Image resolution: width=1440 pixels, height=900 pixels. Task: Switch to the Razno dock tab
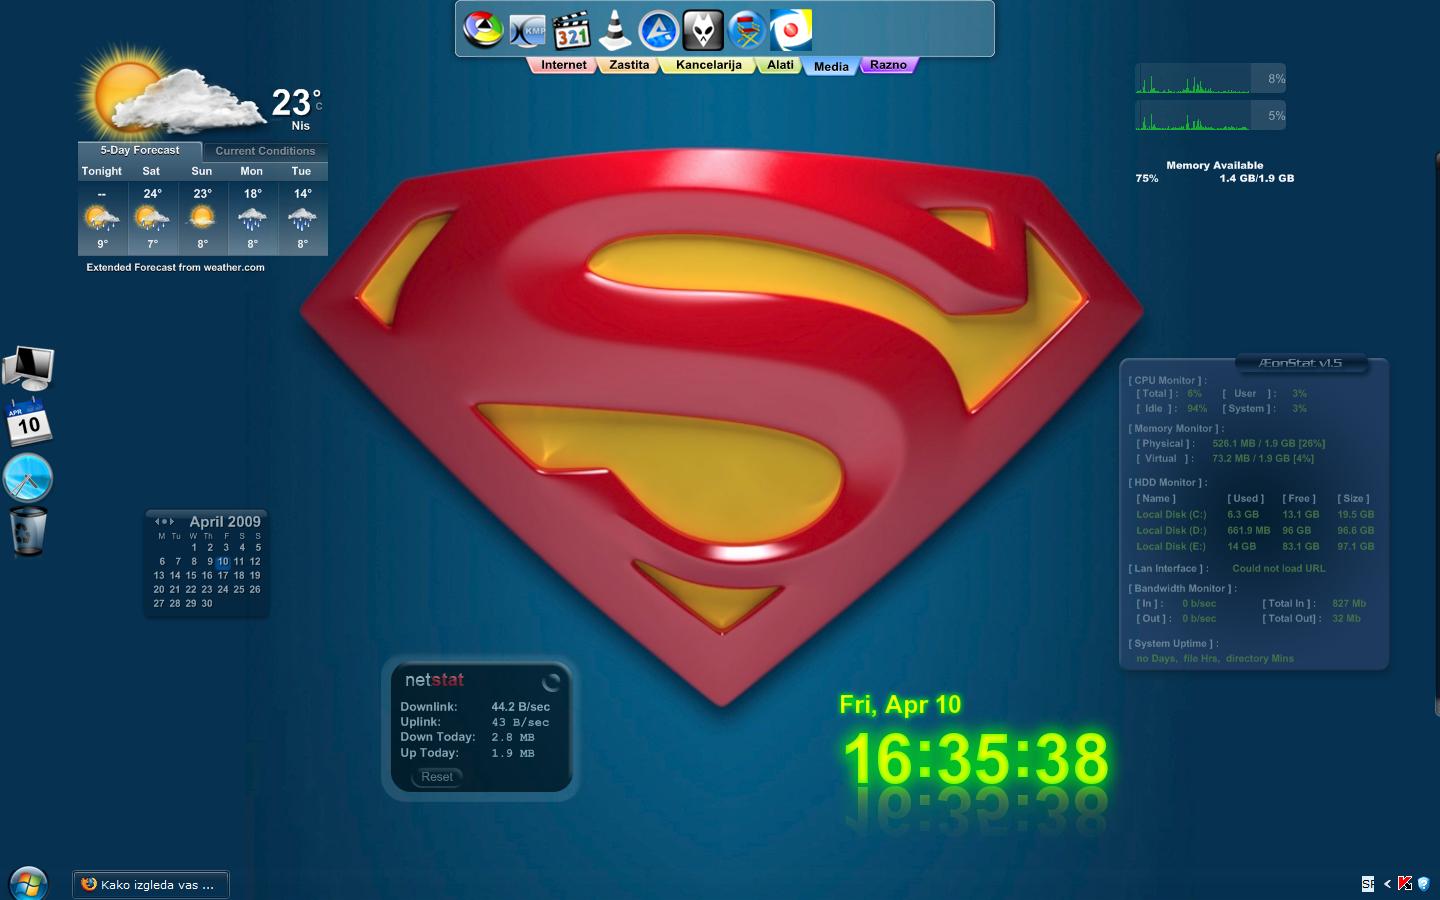(x=888, y=65)
